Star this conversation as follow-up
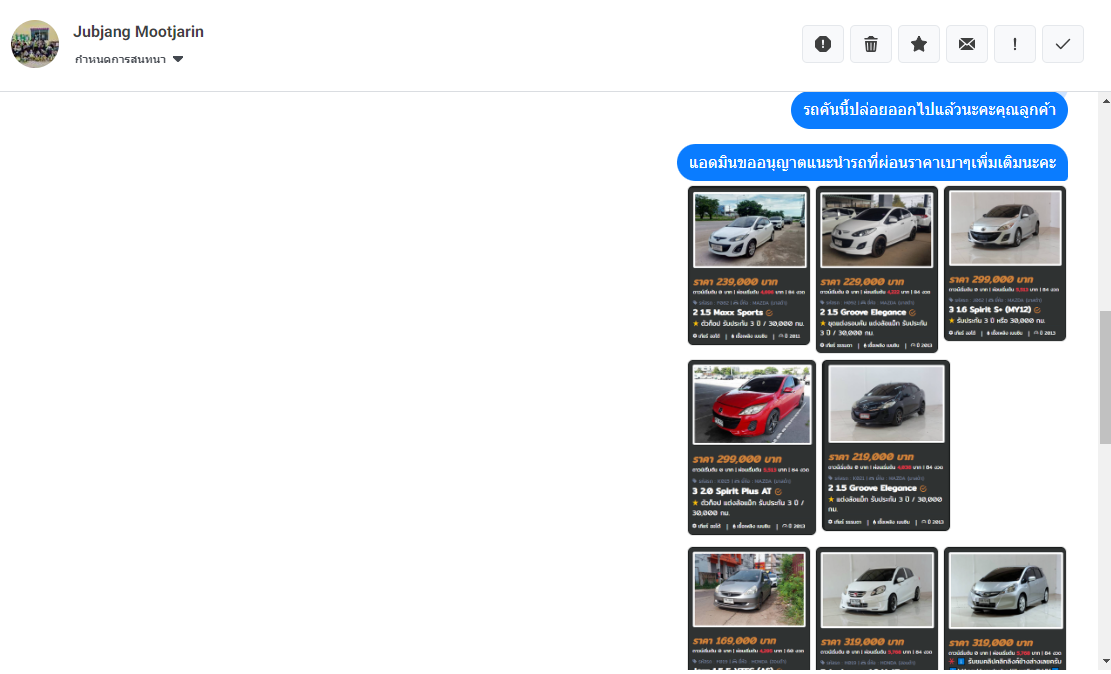The image size is (1111, 674). coord(919,44)
